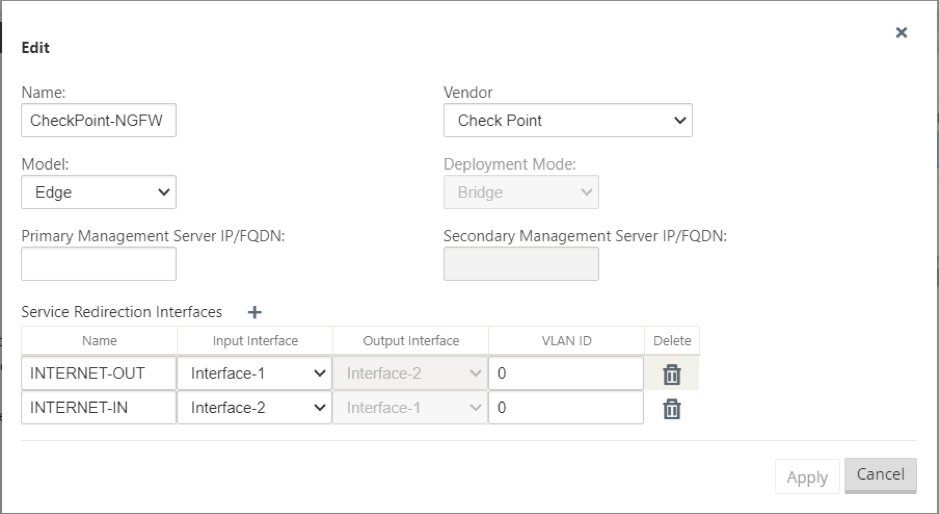Click the Primary Management Server IP/FQDN label
This screenshot has width=939, height=514.
(x=153, y=236)
